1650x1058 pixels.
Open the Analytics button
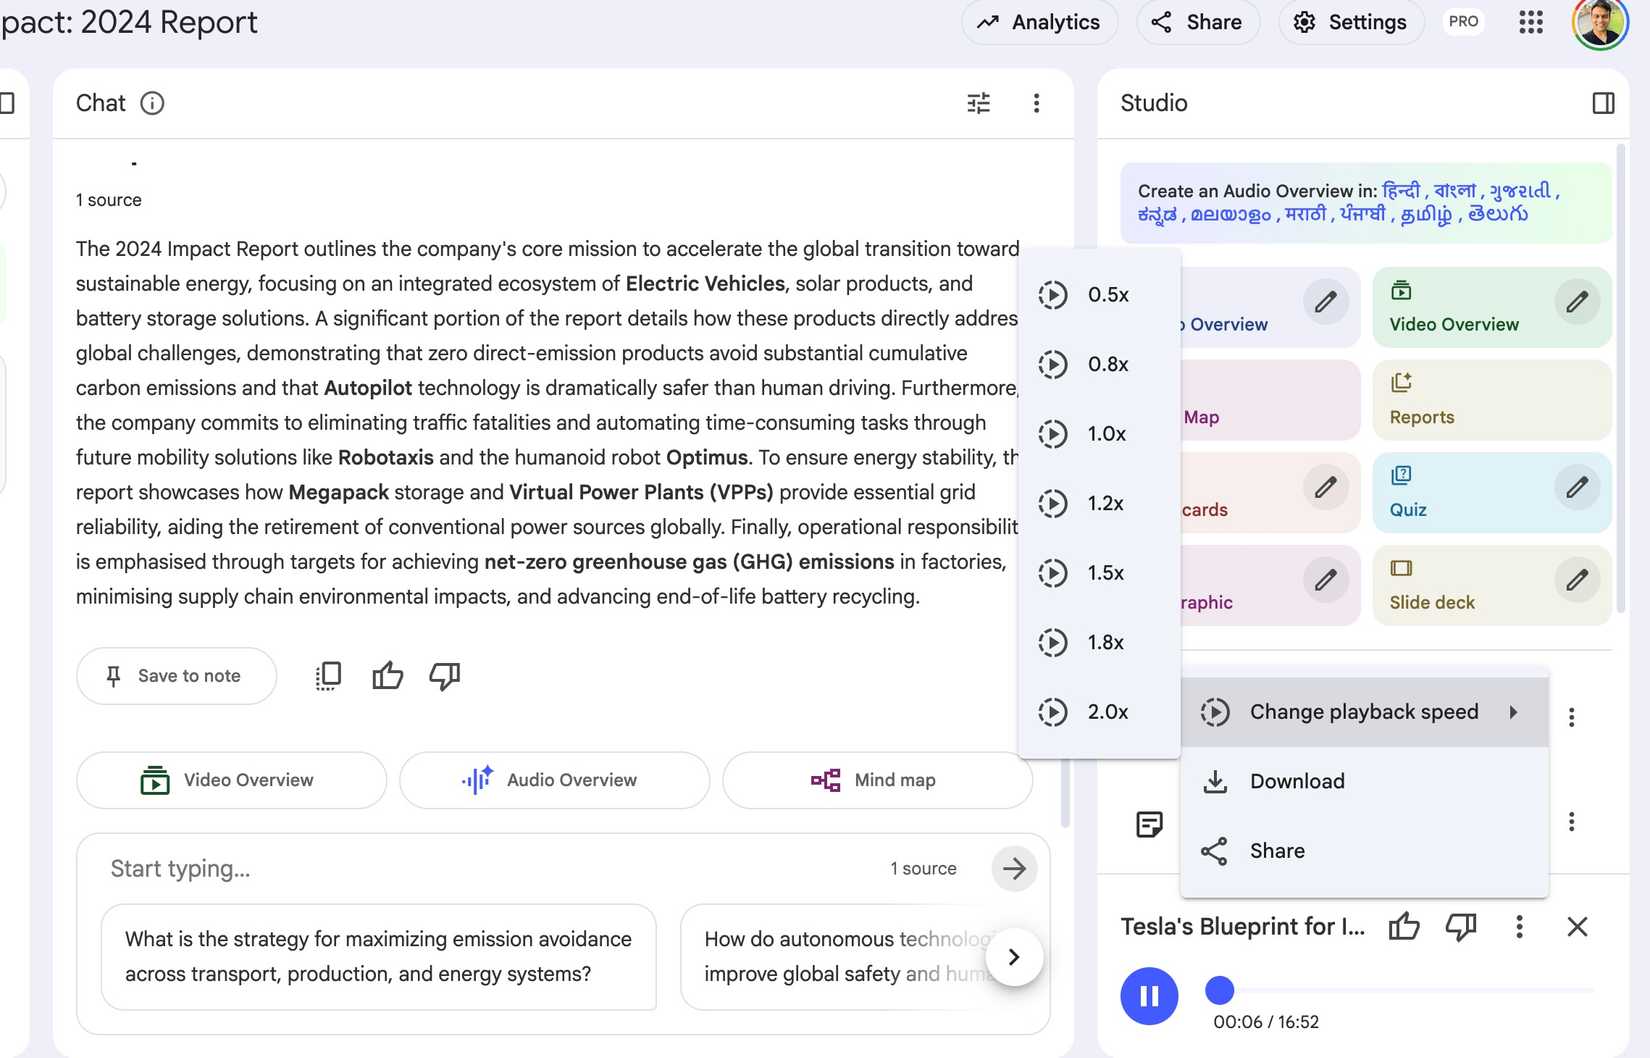1038,22
